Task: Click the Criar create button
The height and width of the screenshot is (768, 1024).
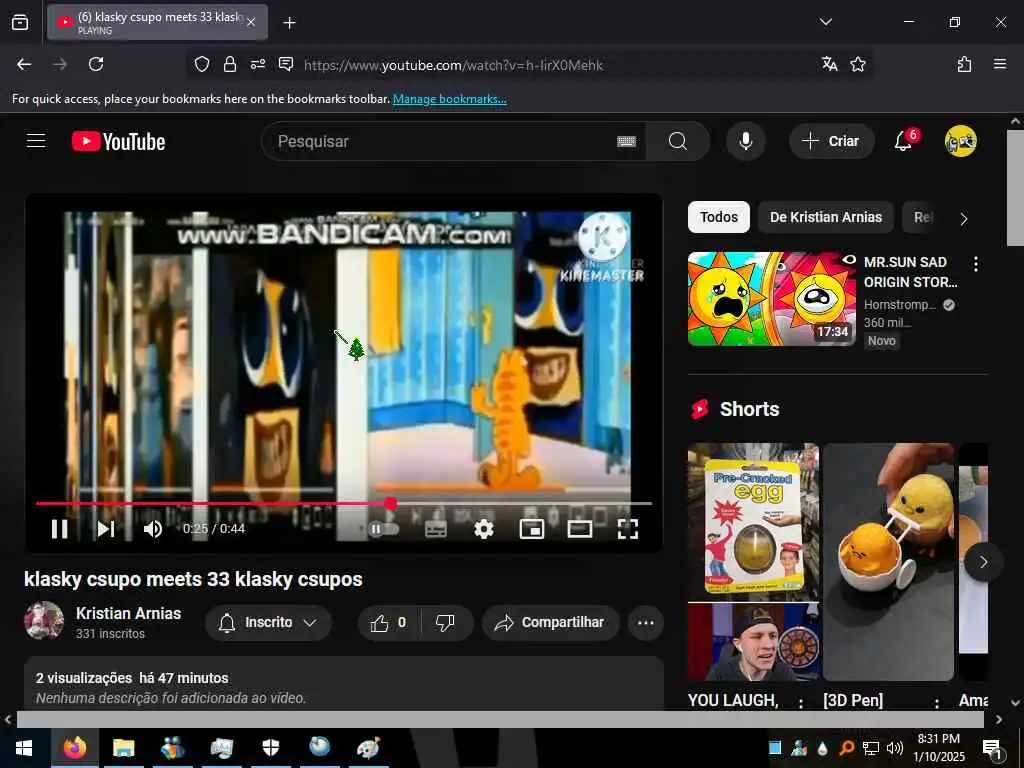Action: (x=831, y=141)
